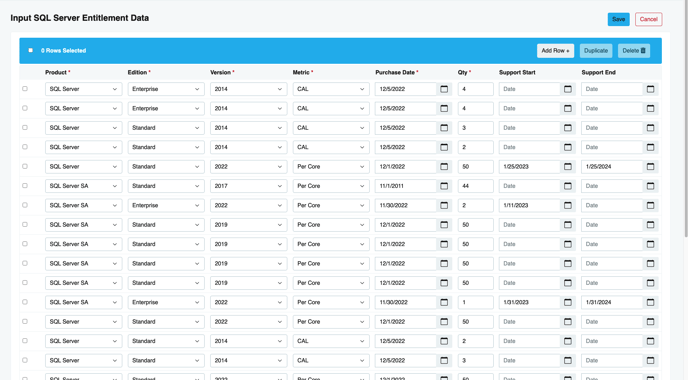Open support start calendar for 1/25/2023 row
Image resolution: width=688 pixels, height=380 pixels.
click(568, 167)
